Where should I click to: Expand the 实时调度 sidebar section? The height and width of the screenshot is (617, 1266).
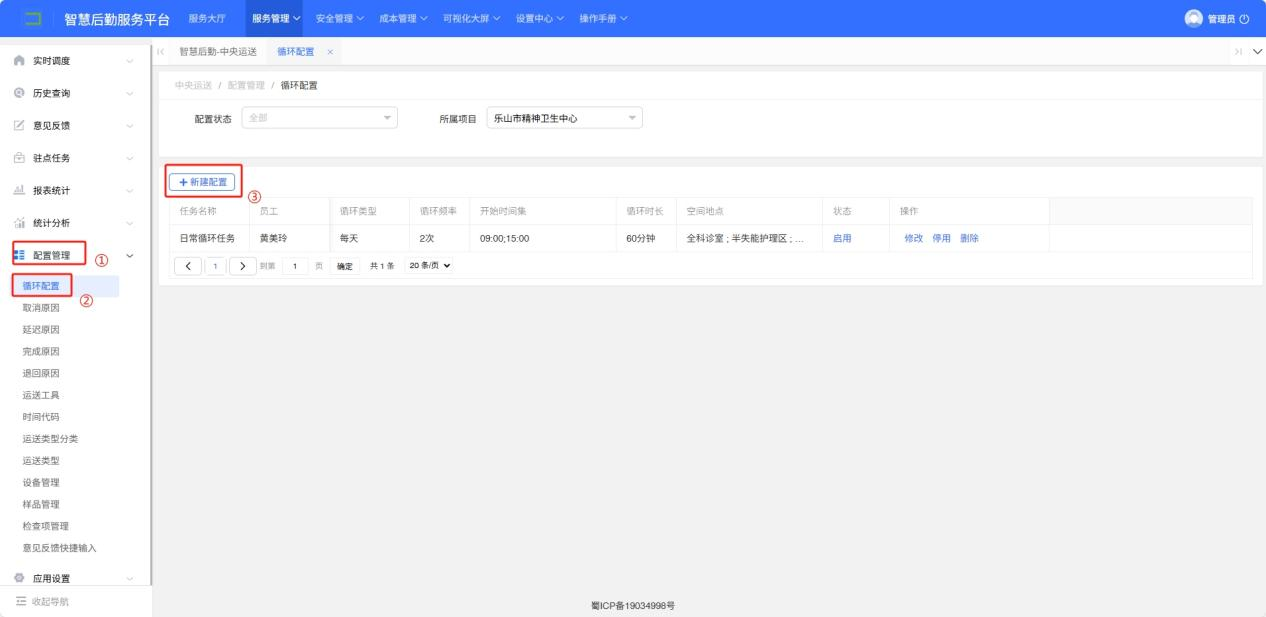tap(129, 61)
